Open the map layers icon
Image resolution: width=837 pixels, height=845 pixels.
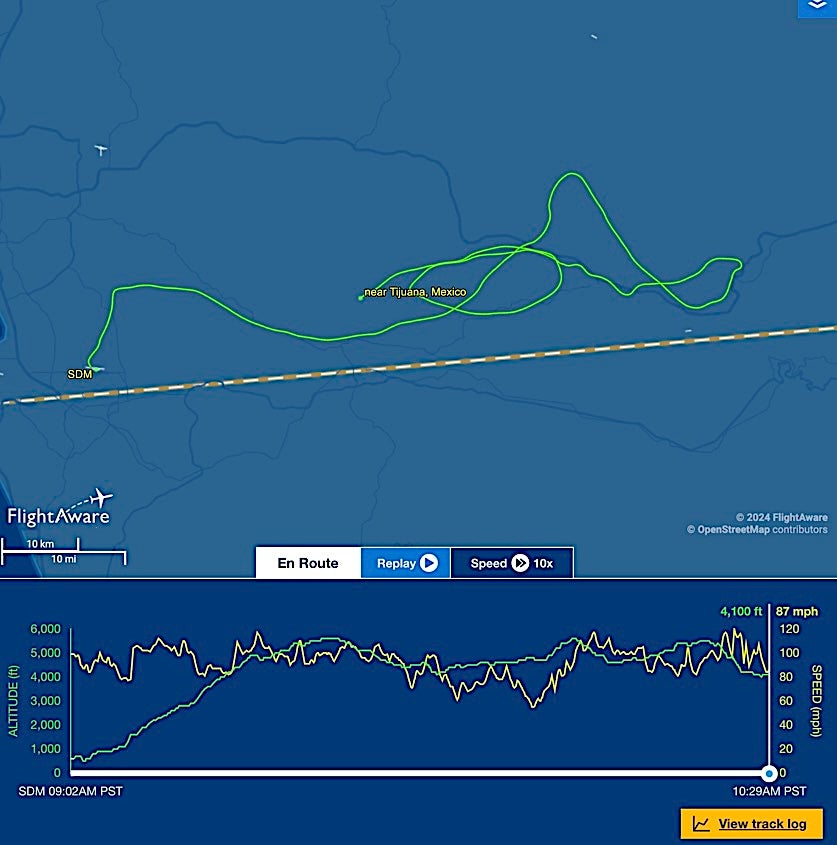[x=817, y=7]
